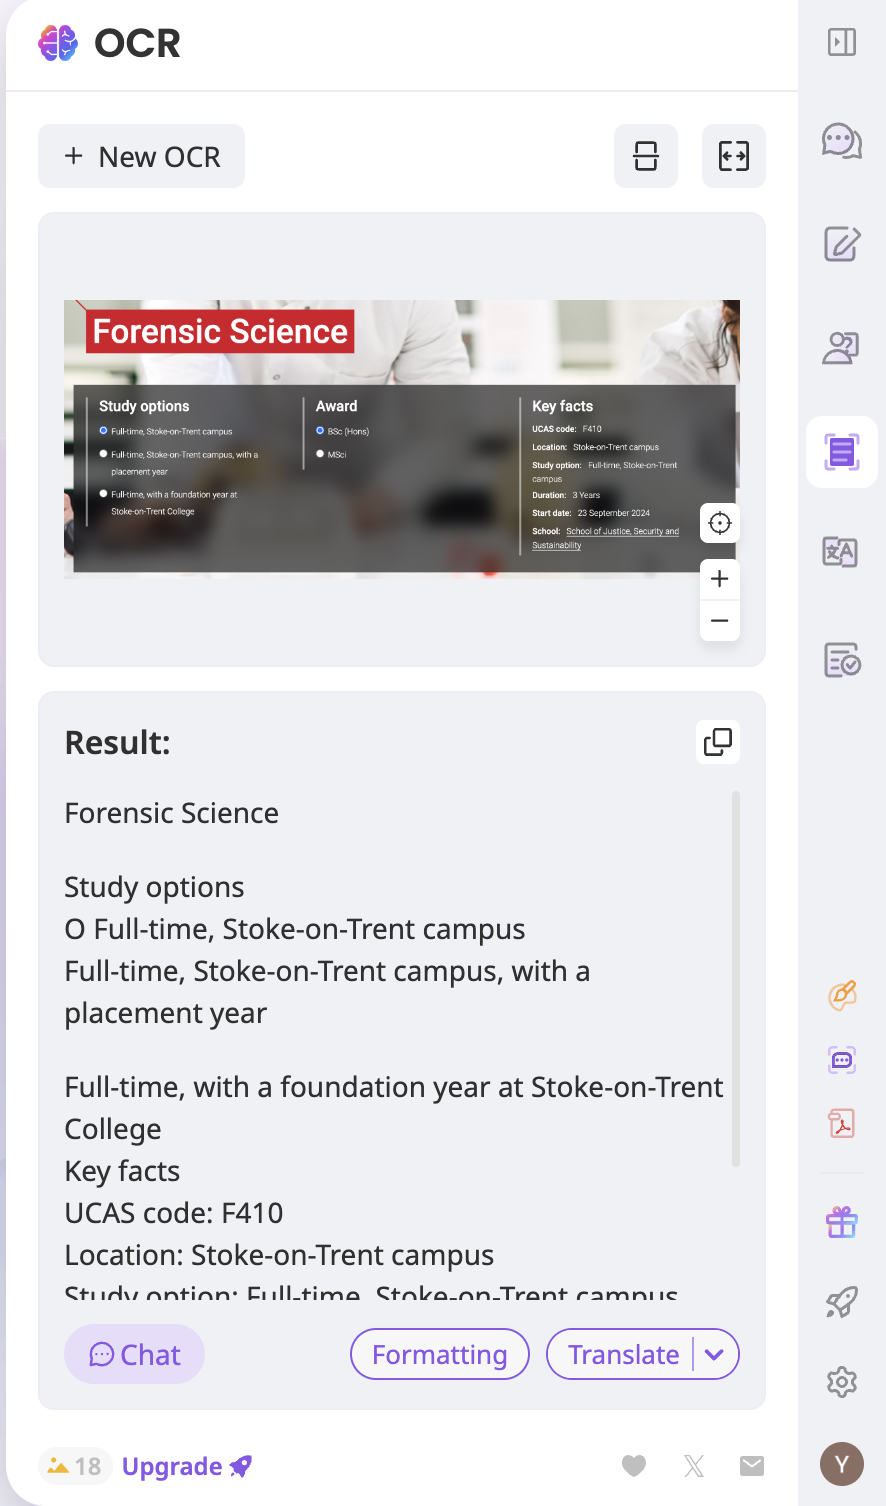The height and width of the screenshot is (1506, 886).
Task: Toggle the sidebar panel layout icon
Action: click(842, 42)
